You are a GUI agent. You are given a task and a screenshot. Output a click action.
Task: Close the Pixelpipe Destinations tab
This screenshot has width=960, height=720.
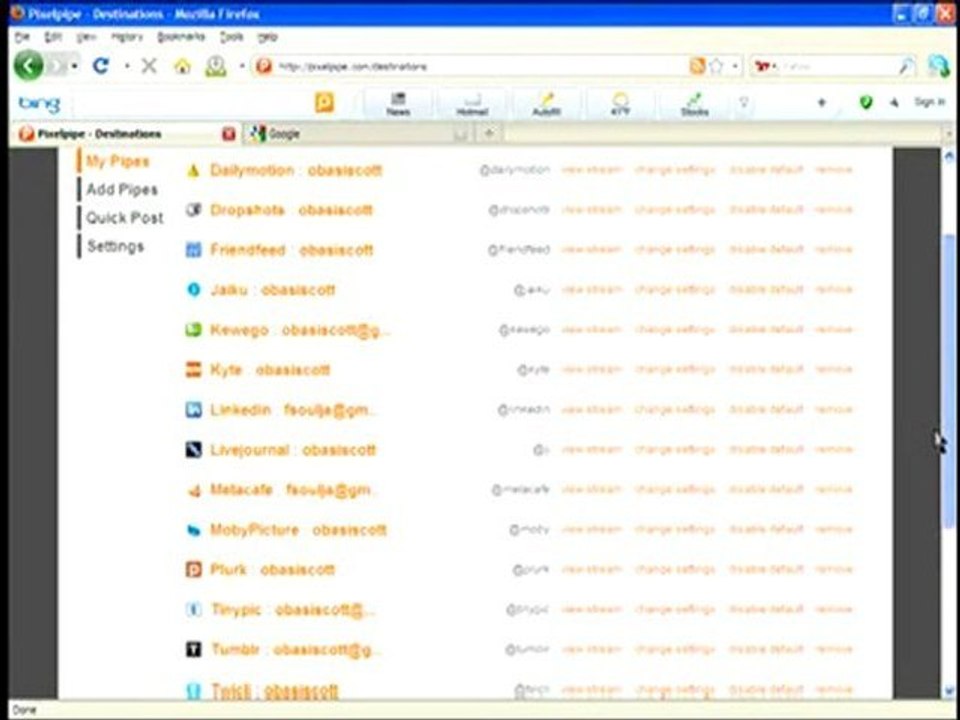pyautogui.click(x=228, y=133)
